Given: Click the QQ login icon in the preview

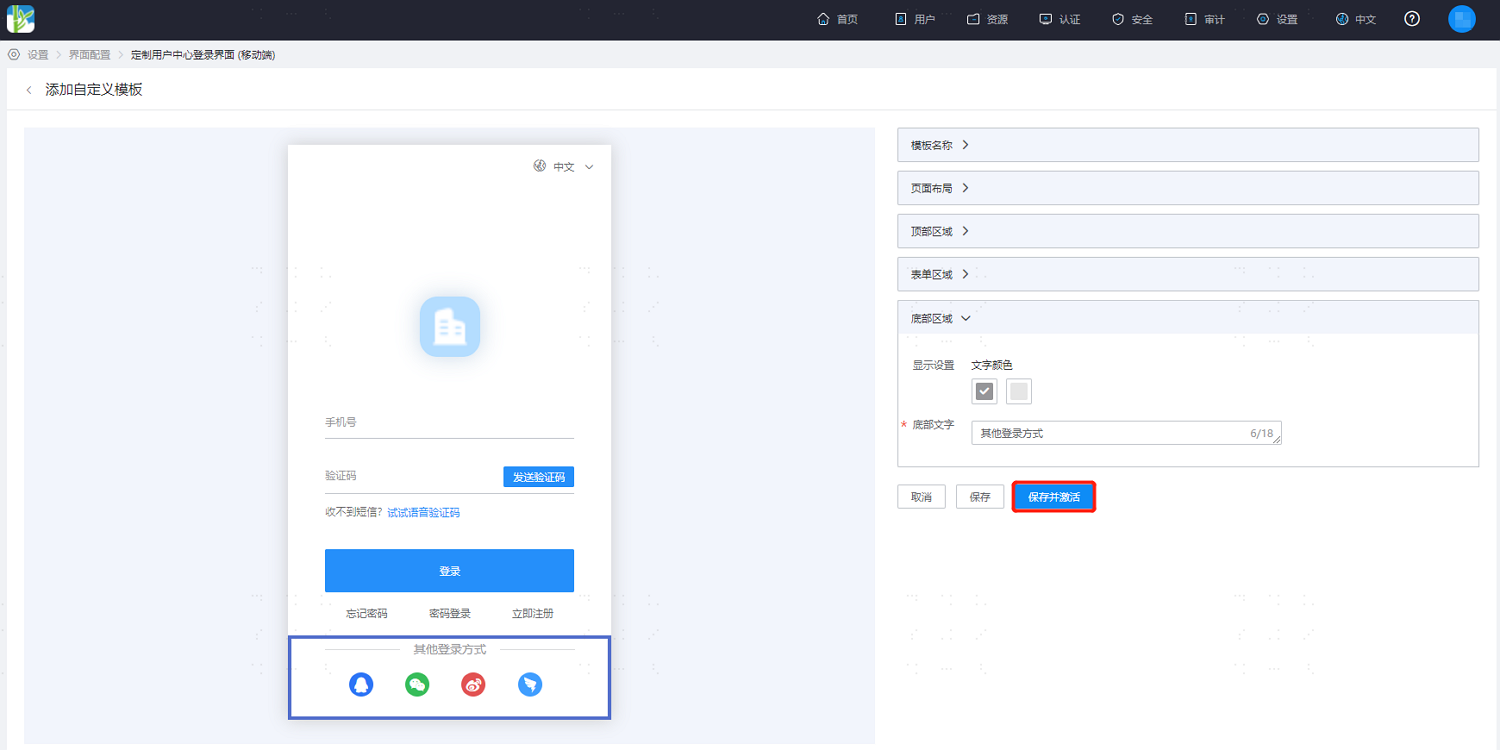Looking at the screenshot, I should (361, 685).
